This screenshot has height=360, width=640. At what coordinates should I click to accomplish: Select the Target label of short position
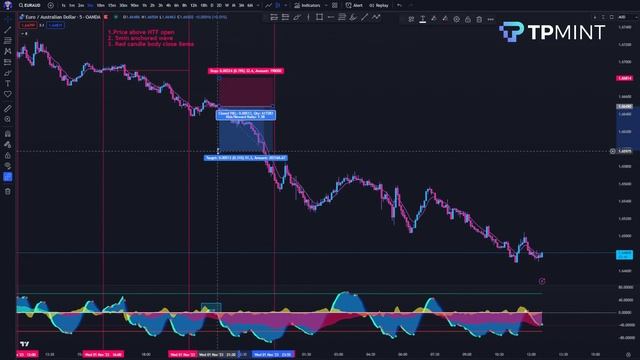246,158
